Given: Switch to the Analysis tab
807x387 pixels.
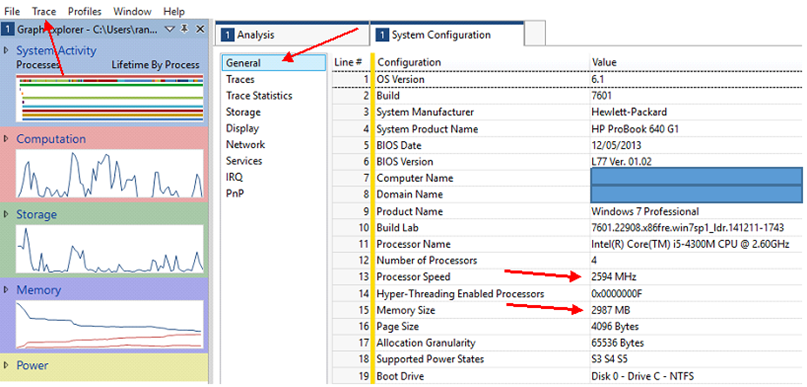Looking at the screenshot, I should tap(292, 35).
